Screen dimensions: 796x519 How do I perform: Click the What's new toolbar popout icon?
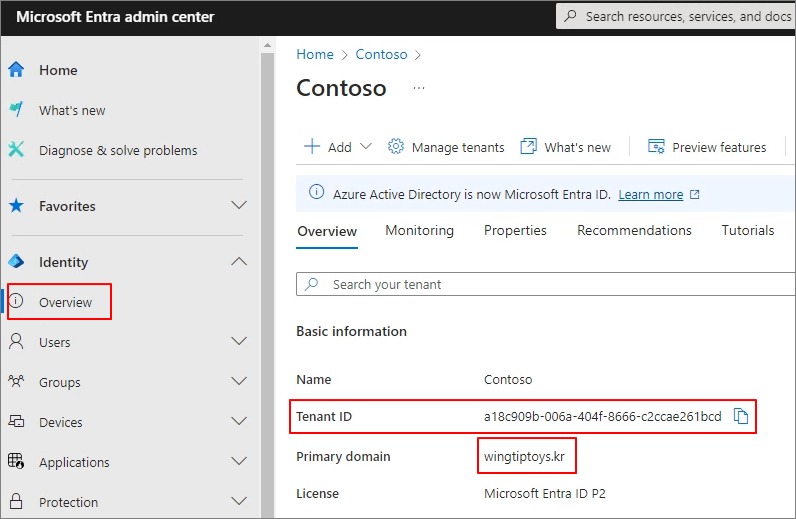pos(528,146)
